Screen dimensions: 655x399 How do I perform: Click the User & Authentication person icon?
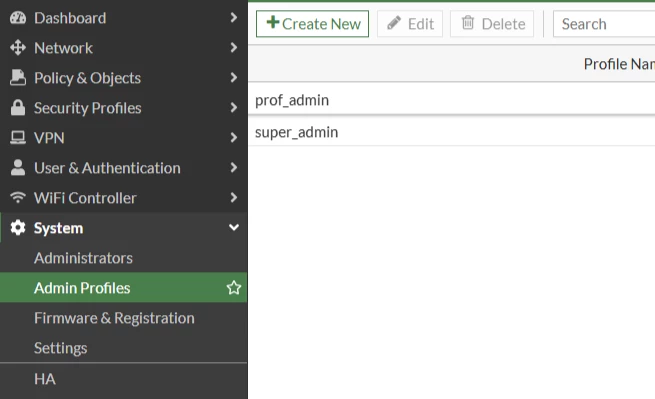[x=18, y=168]
